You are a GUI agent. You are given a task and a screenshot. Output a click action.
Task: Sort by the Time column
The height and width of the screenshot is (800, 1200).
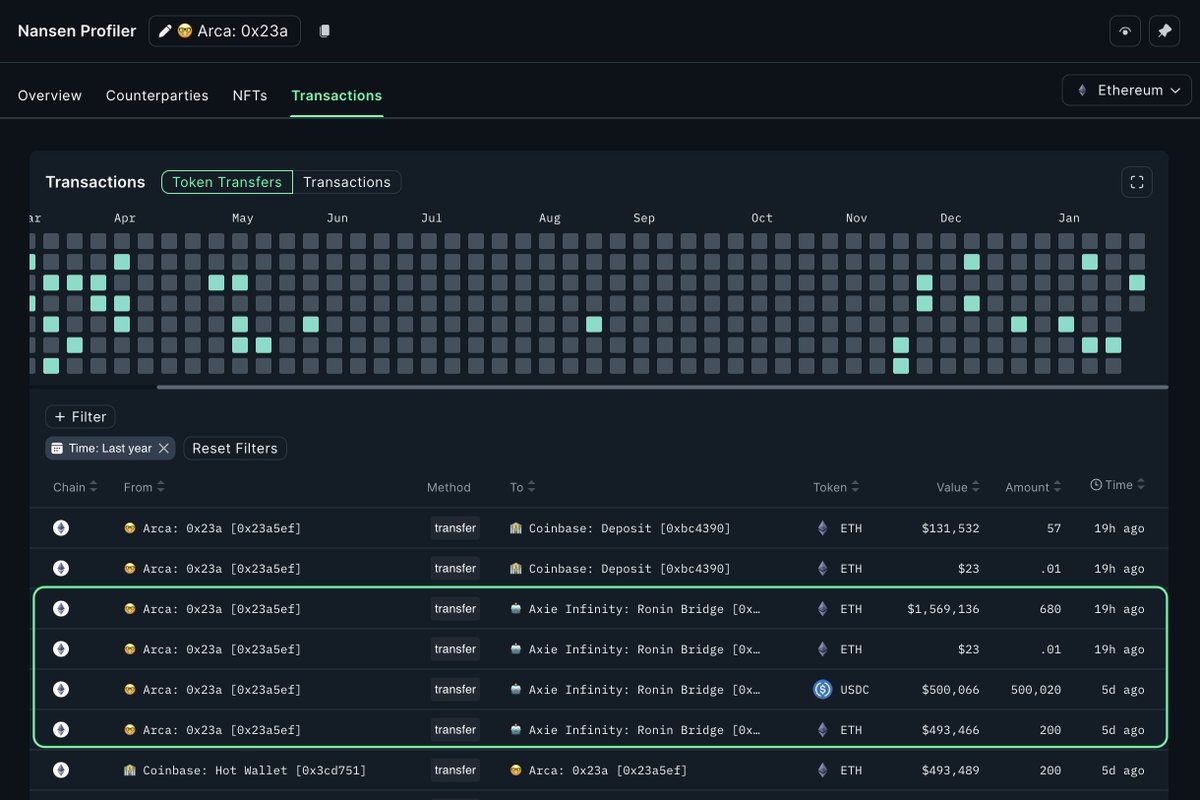pos(1118,485)
